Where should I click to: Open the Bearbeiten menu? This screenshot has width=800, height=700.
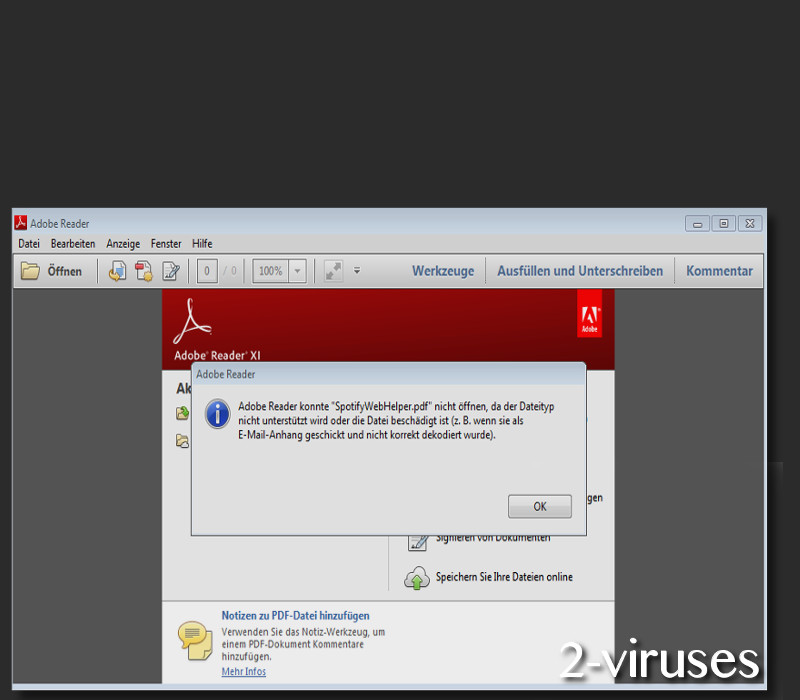73,244
